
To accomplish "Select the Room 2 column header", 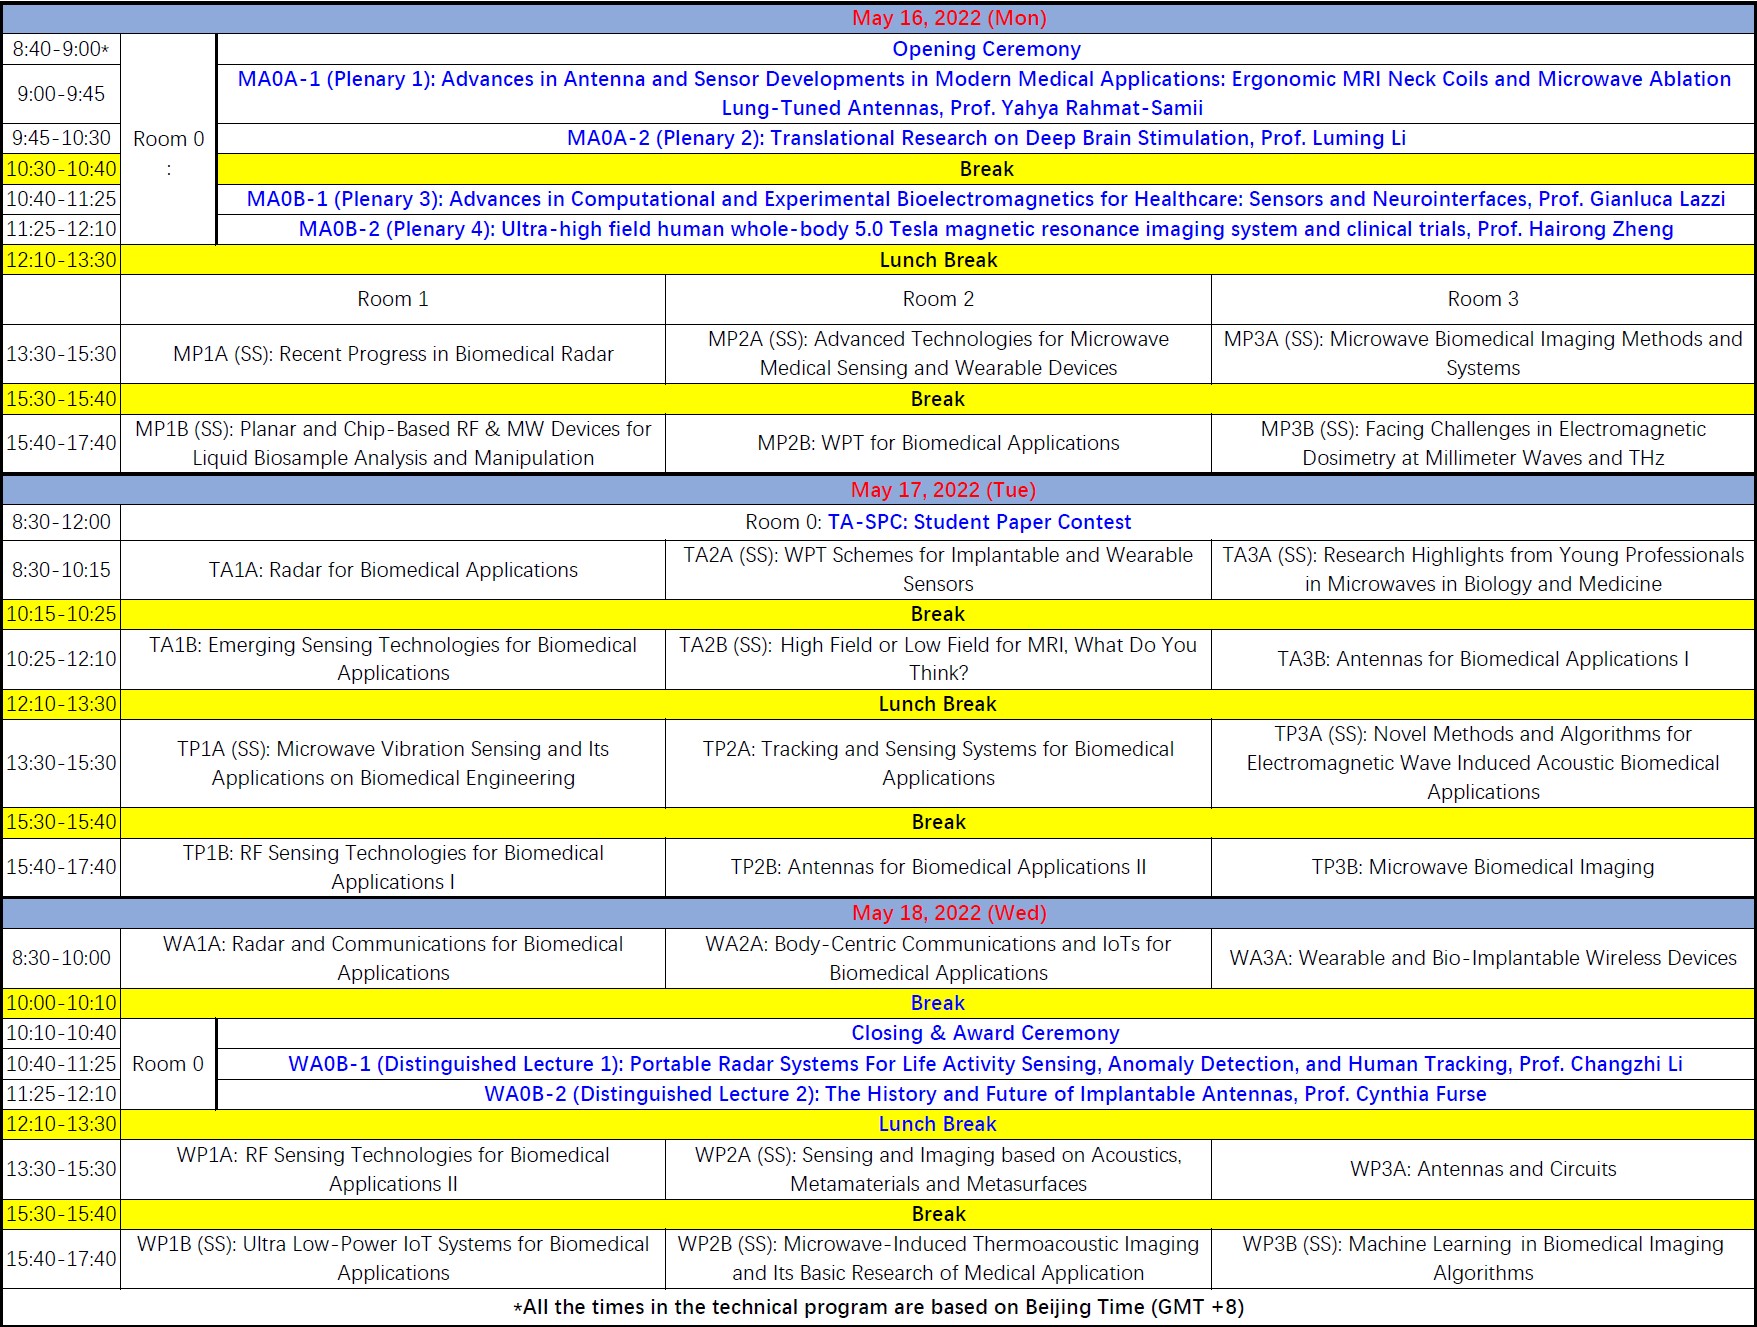I will [938, 299].
